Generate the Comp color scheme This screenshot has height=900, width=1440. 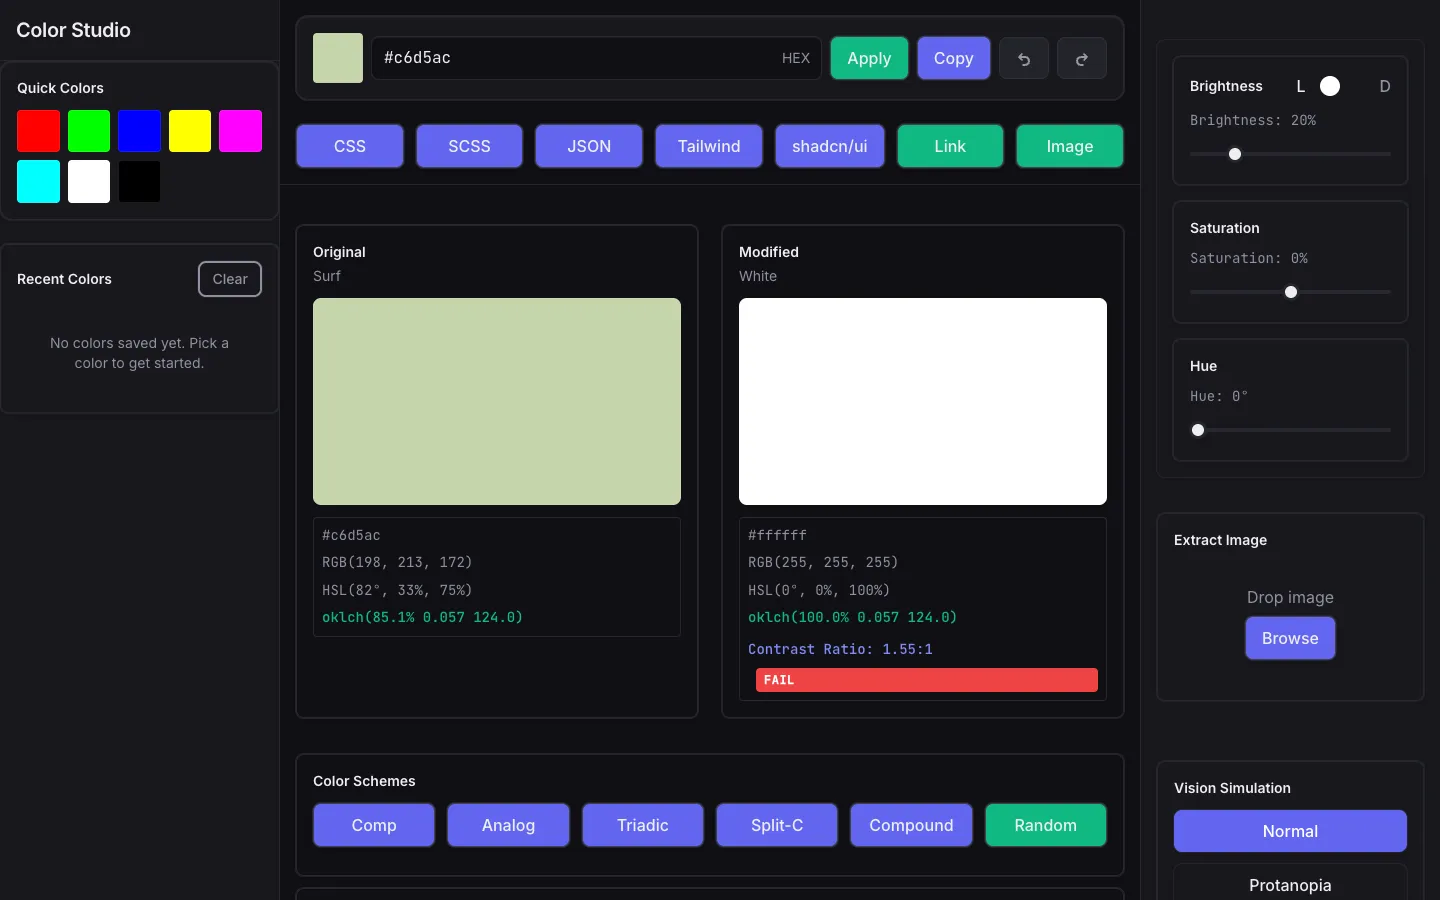point(374,825)
